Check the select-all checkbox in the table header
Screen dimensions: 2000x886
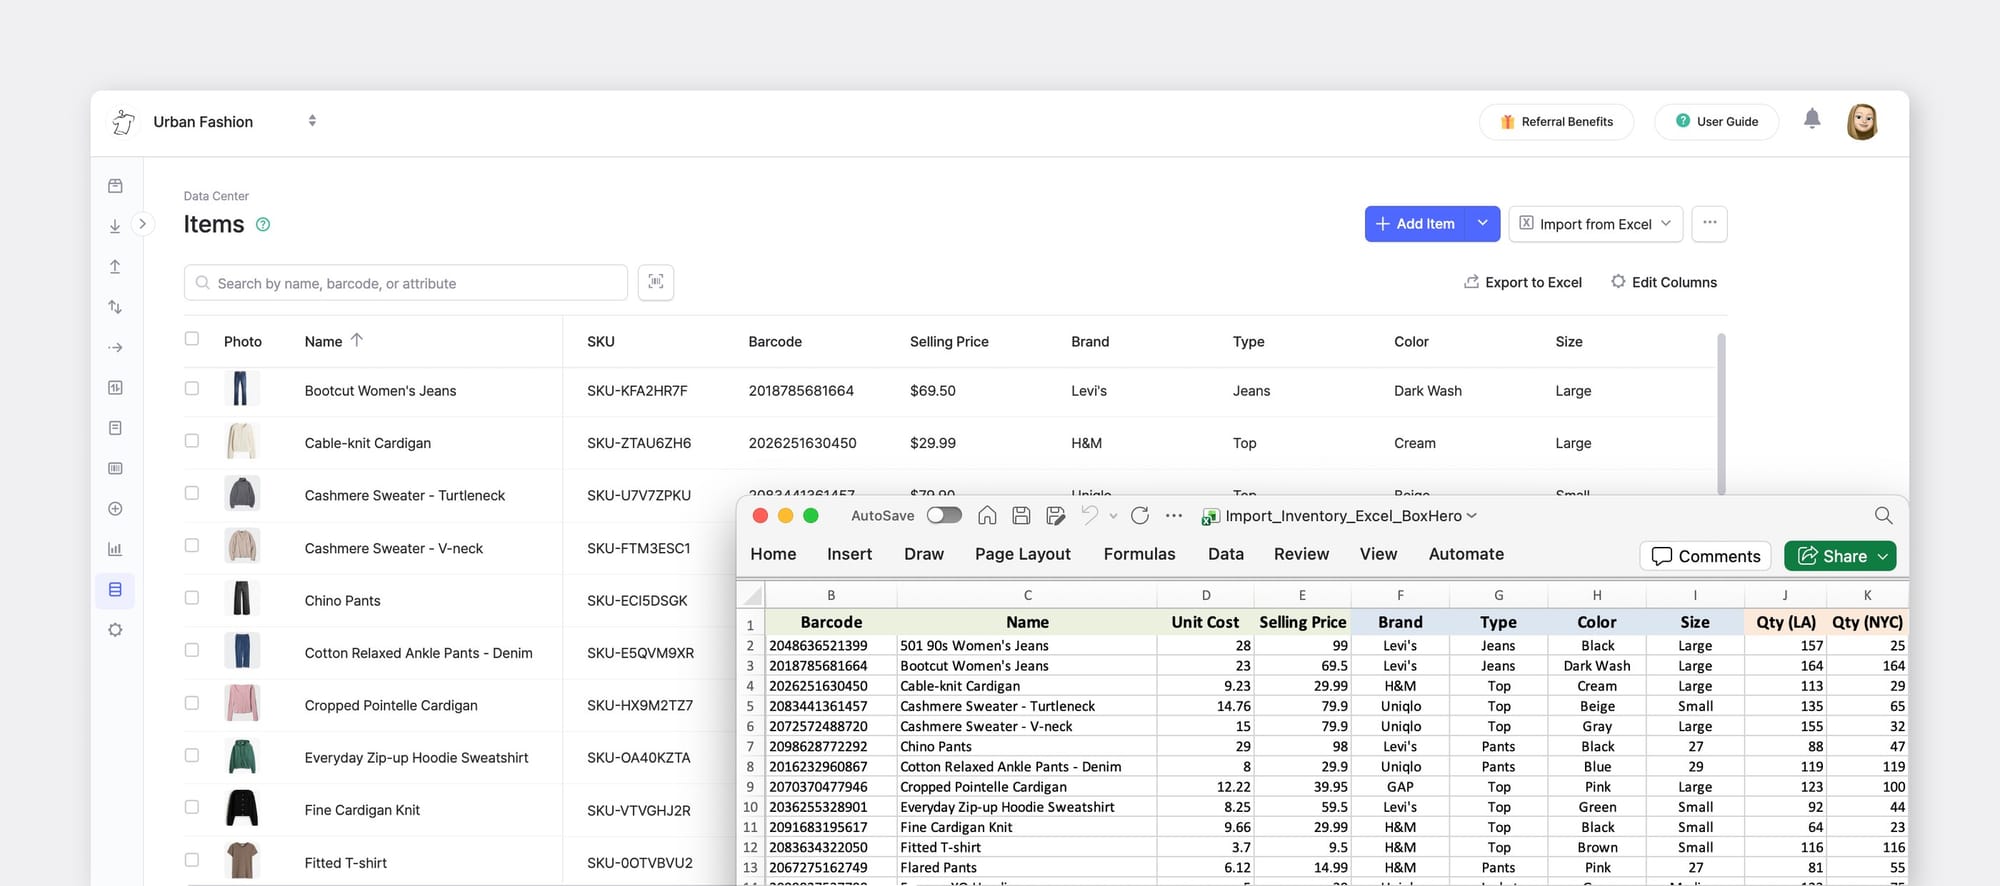(192, 339)
